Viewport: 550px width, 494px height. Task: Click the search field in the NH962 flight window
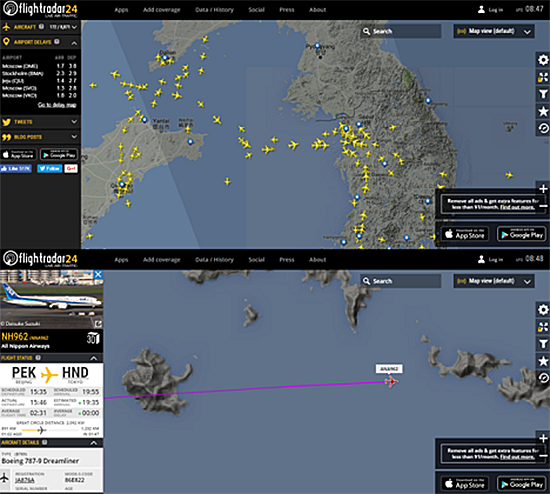(402, 281)
